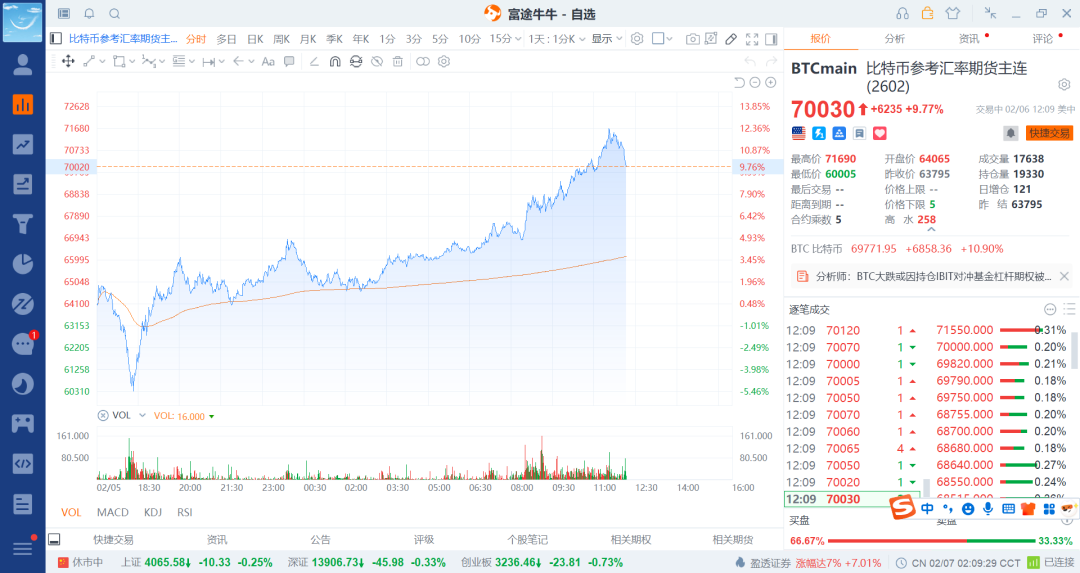Screen dimensions: 1080x573
Task: Open the 比特币参考汇率期货主 chart title link
Action: 123,39
